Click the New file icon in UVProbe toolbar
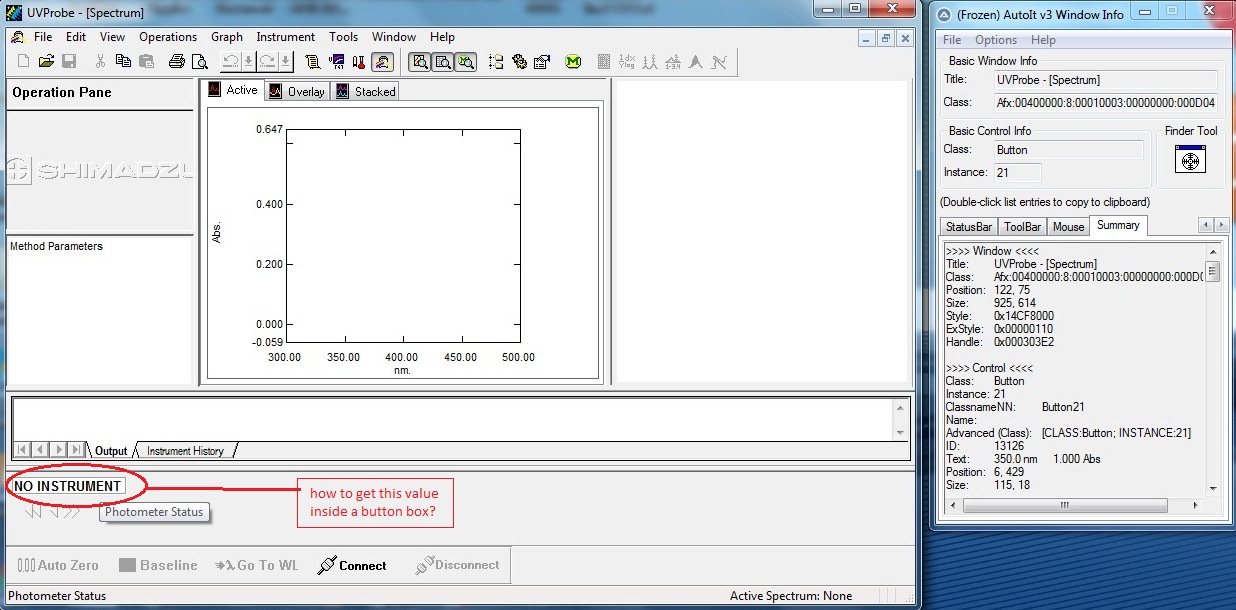 pyautogui.click(x=24, y=62)
